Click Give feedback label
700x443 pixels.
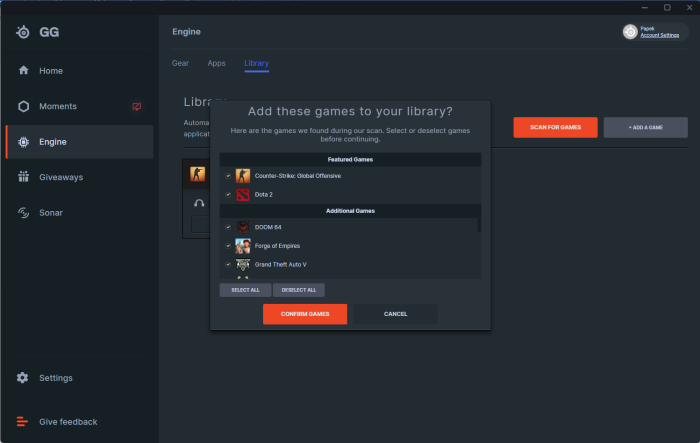[x=68, y=422]
